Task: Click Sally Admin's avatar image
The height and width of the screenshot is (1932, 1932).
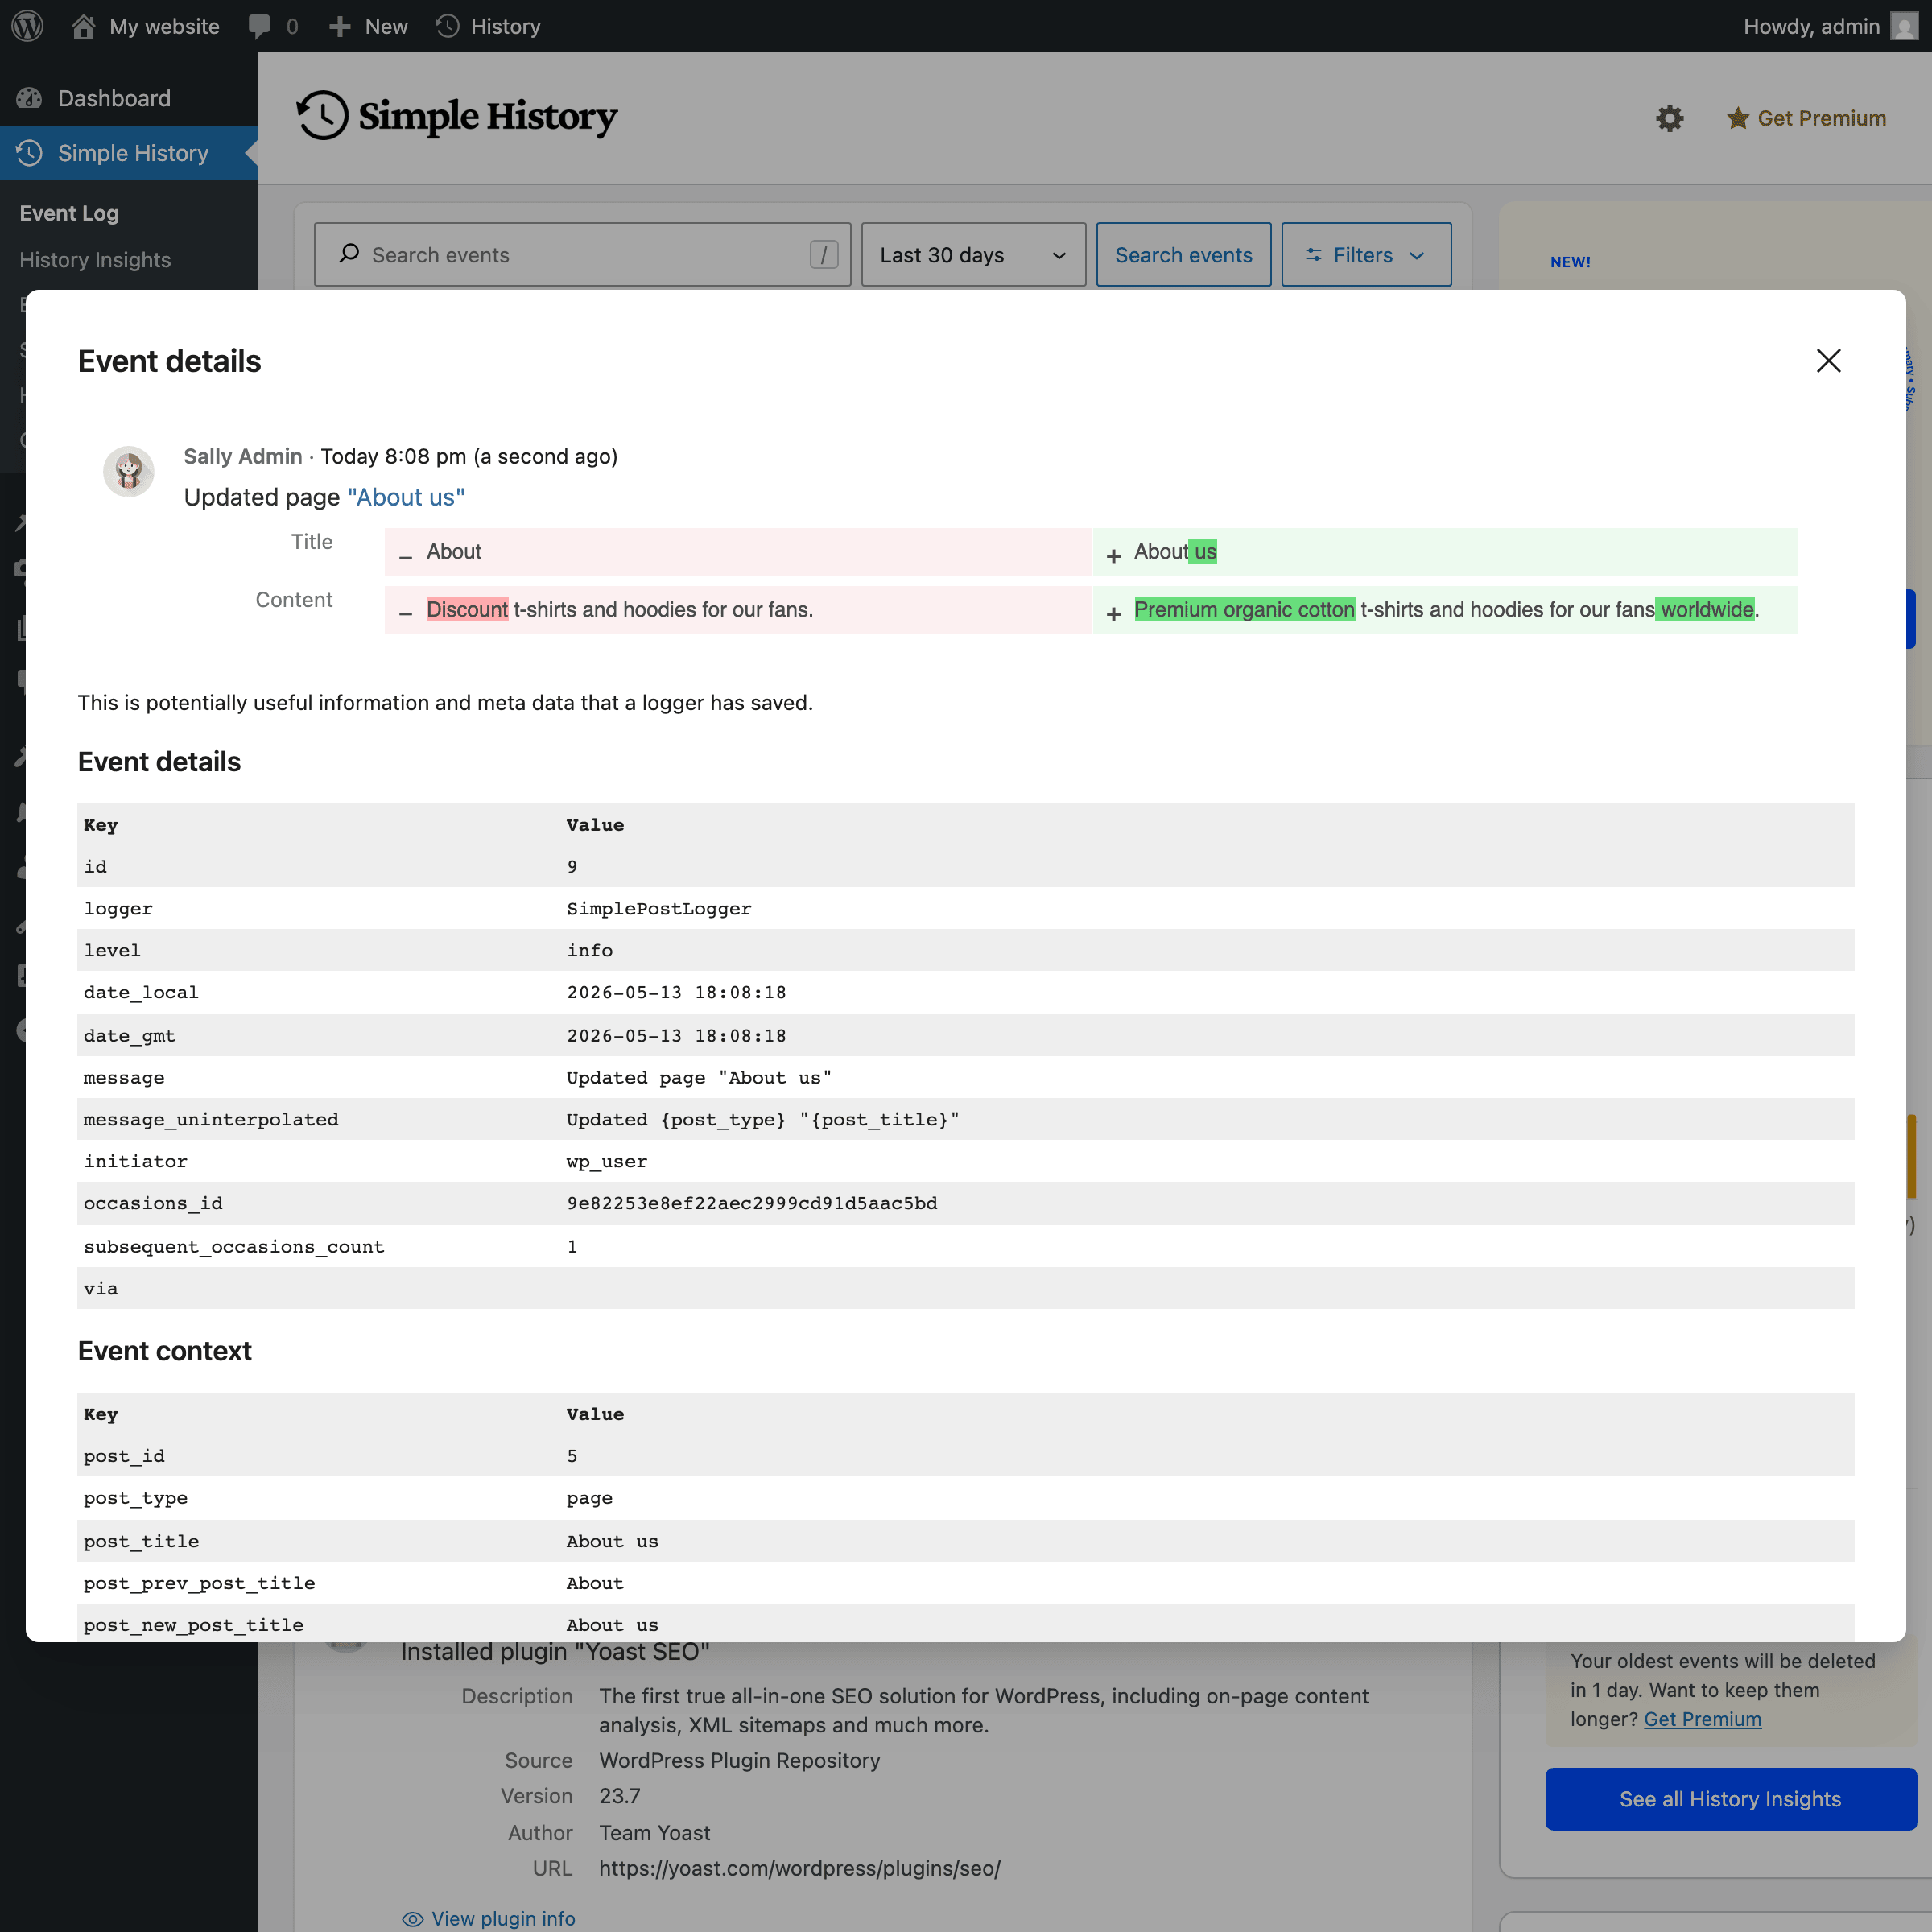Action: pyautogui.click(x=129, y=471)
